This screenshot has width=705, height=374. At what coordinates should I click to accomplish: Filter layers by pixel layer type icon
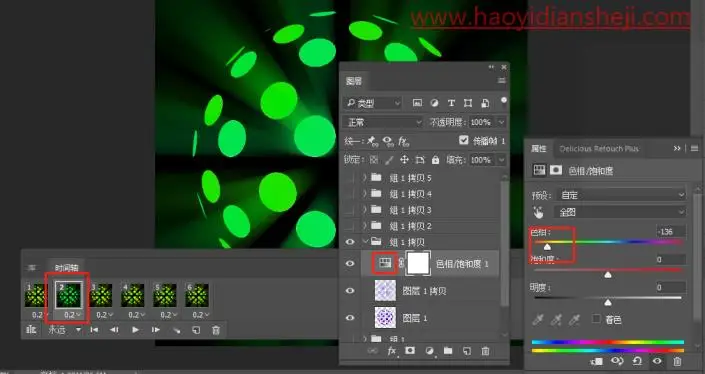(x=417, y=103)
